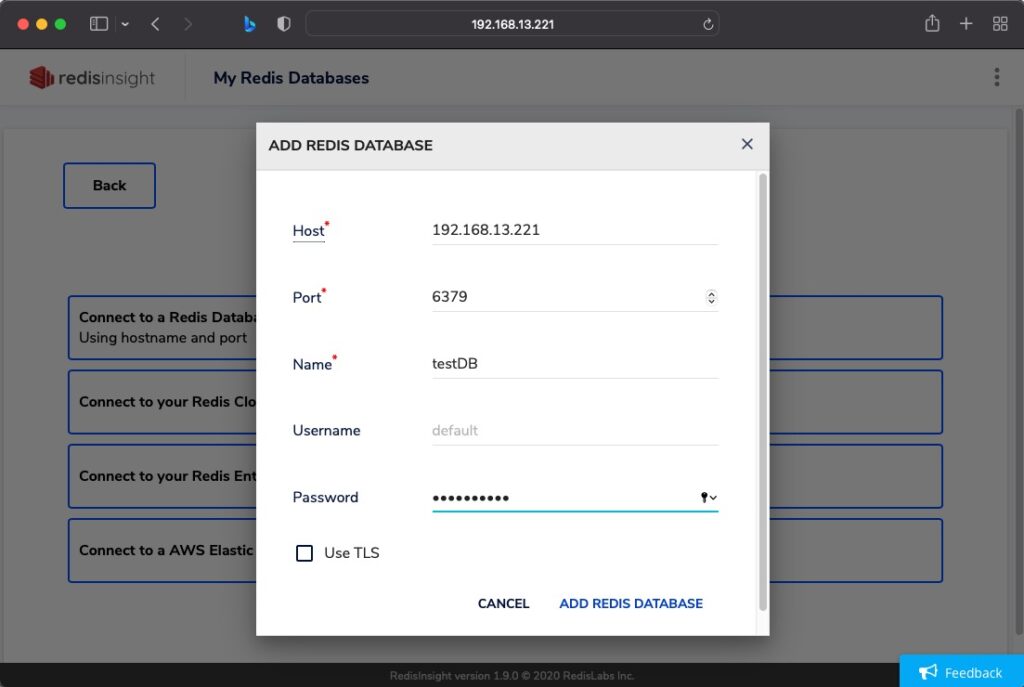Go back in Safari history

click(155, 24)
